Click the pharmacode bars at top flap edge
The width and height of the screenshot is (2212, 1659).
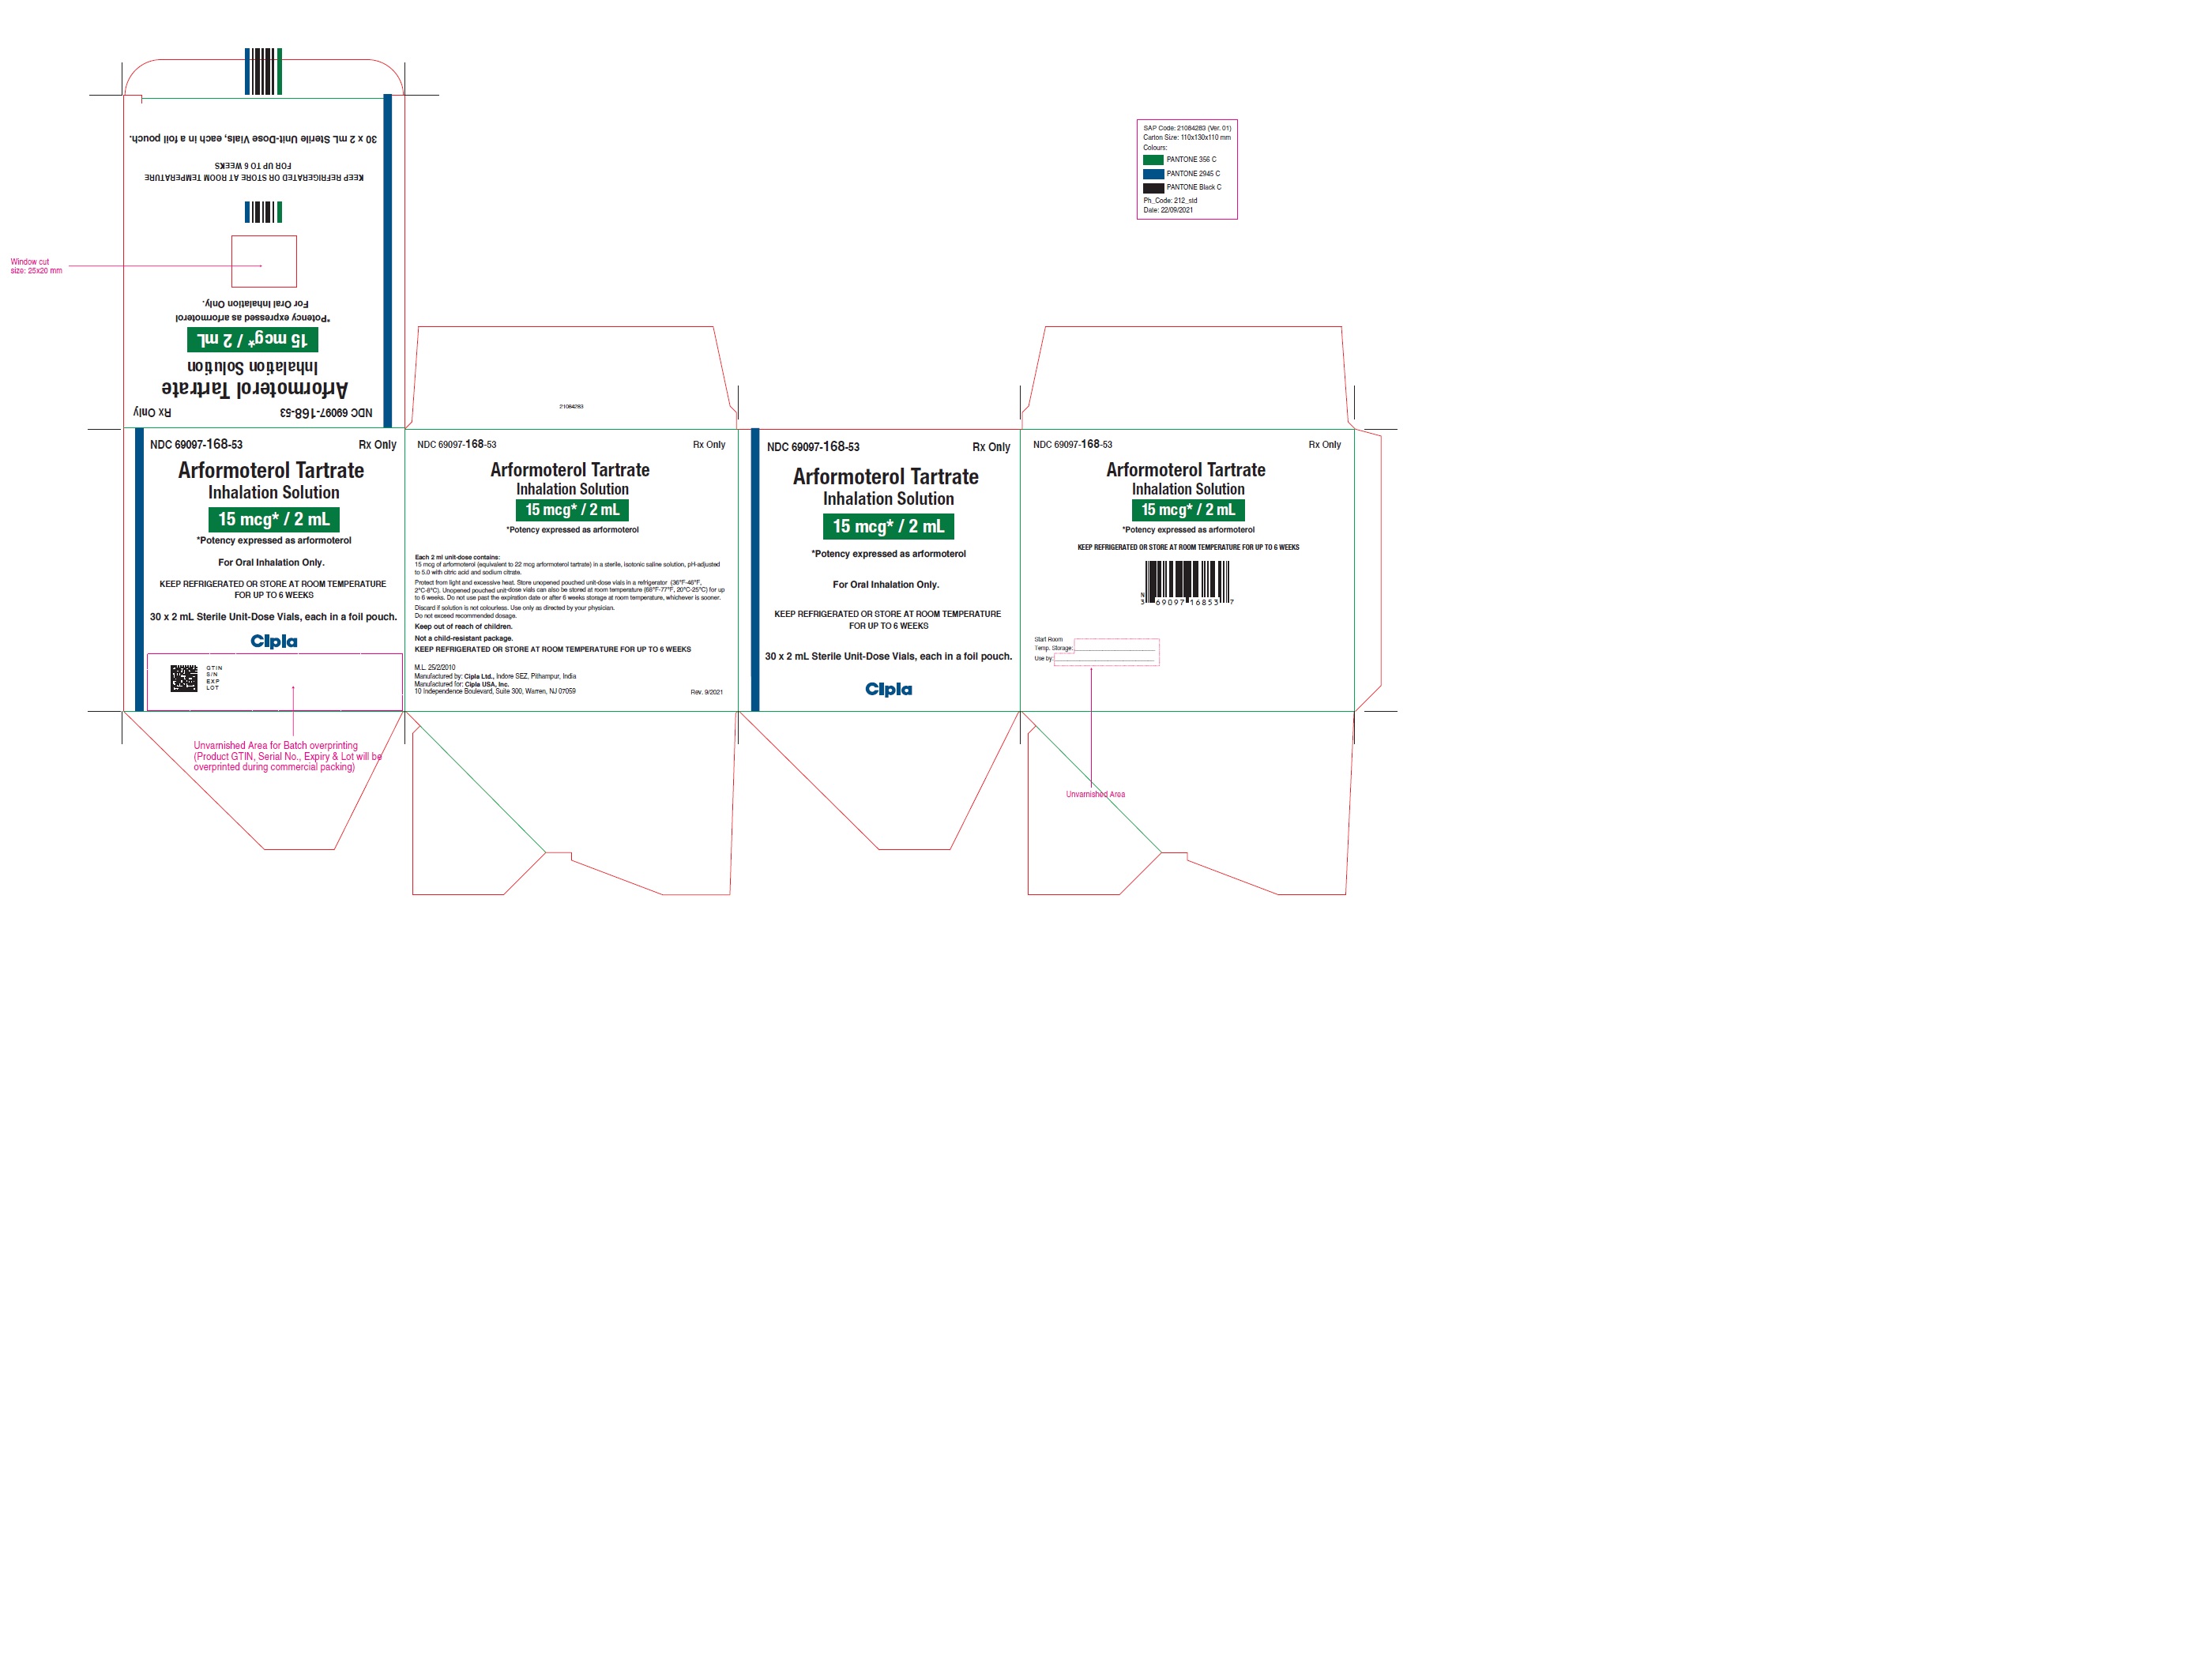pyautogui.click(x=263, y=71)
